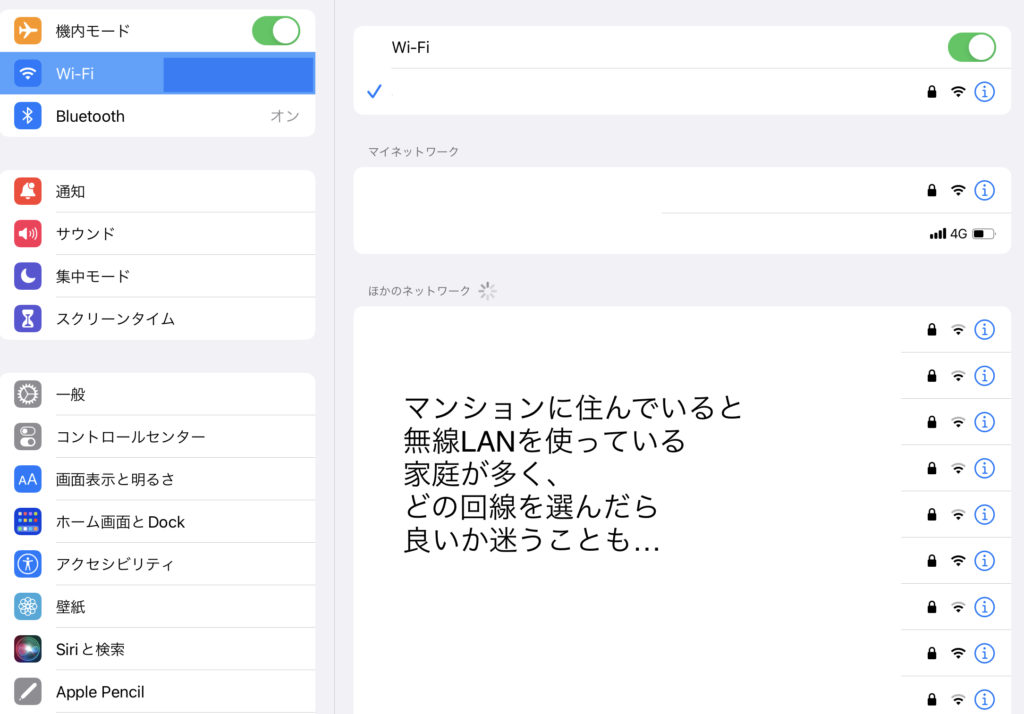Open スクリーンタイム hourglass icon
The height and width of the screenshot is (714, 1024).
pyautogui.click(x=28, y=319)
